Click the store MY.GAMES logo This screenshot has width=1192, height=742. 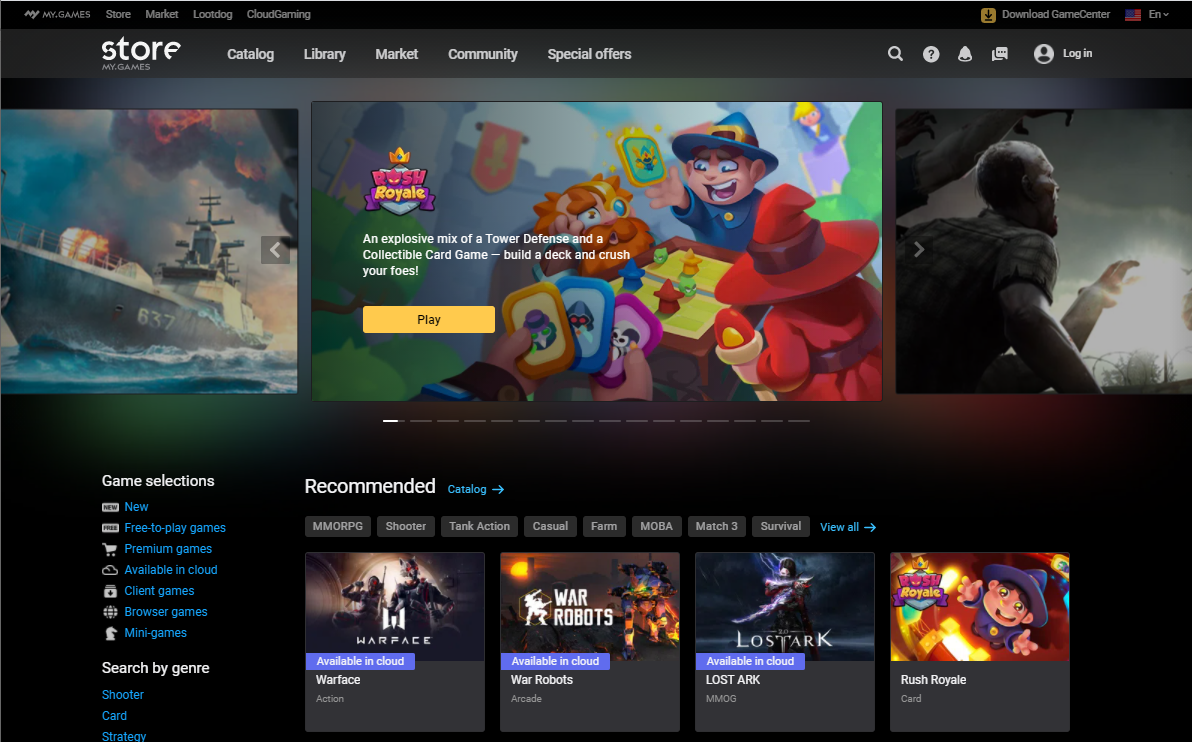pyautogui.click(x=141, y=53)
